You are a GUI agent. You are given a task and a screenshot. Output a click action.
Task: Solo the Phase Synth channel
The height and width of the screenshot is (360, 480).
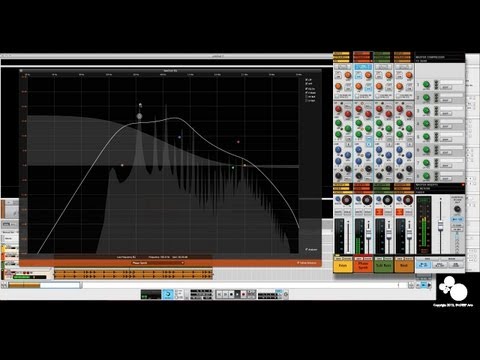pyautogui.click(x=368, y=212)
